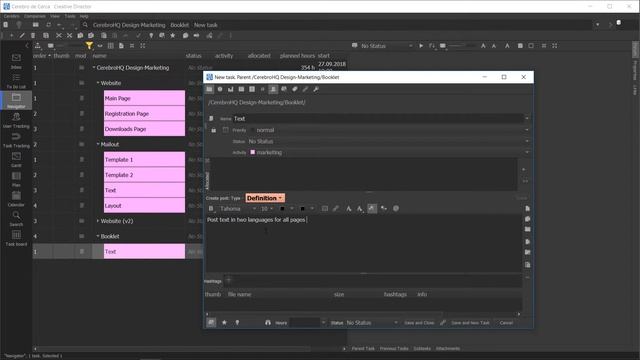Toggle the first button in dialog footer

211,322
